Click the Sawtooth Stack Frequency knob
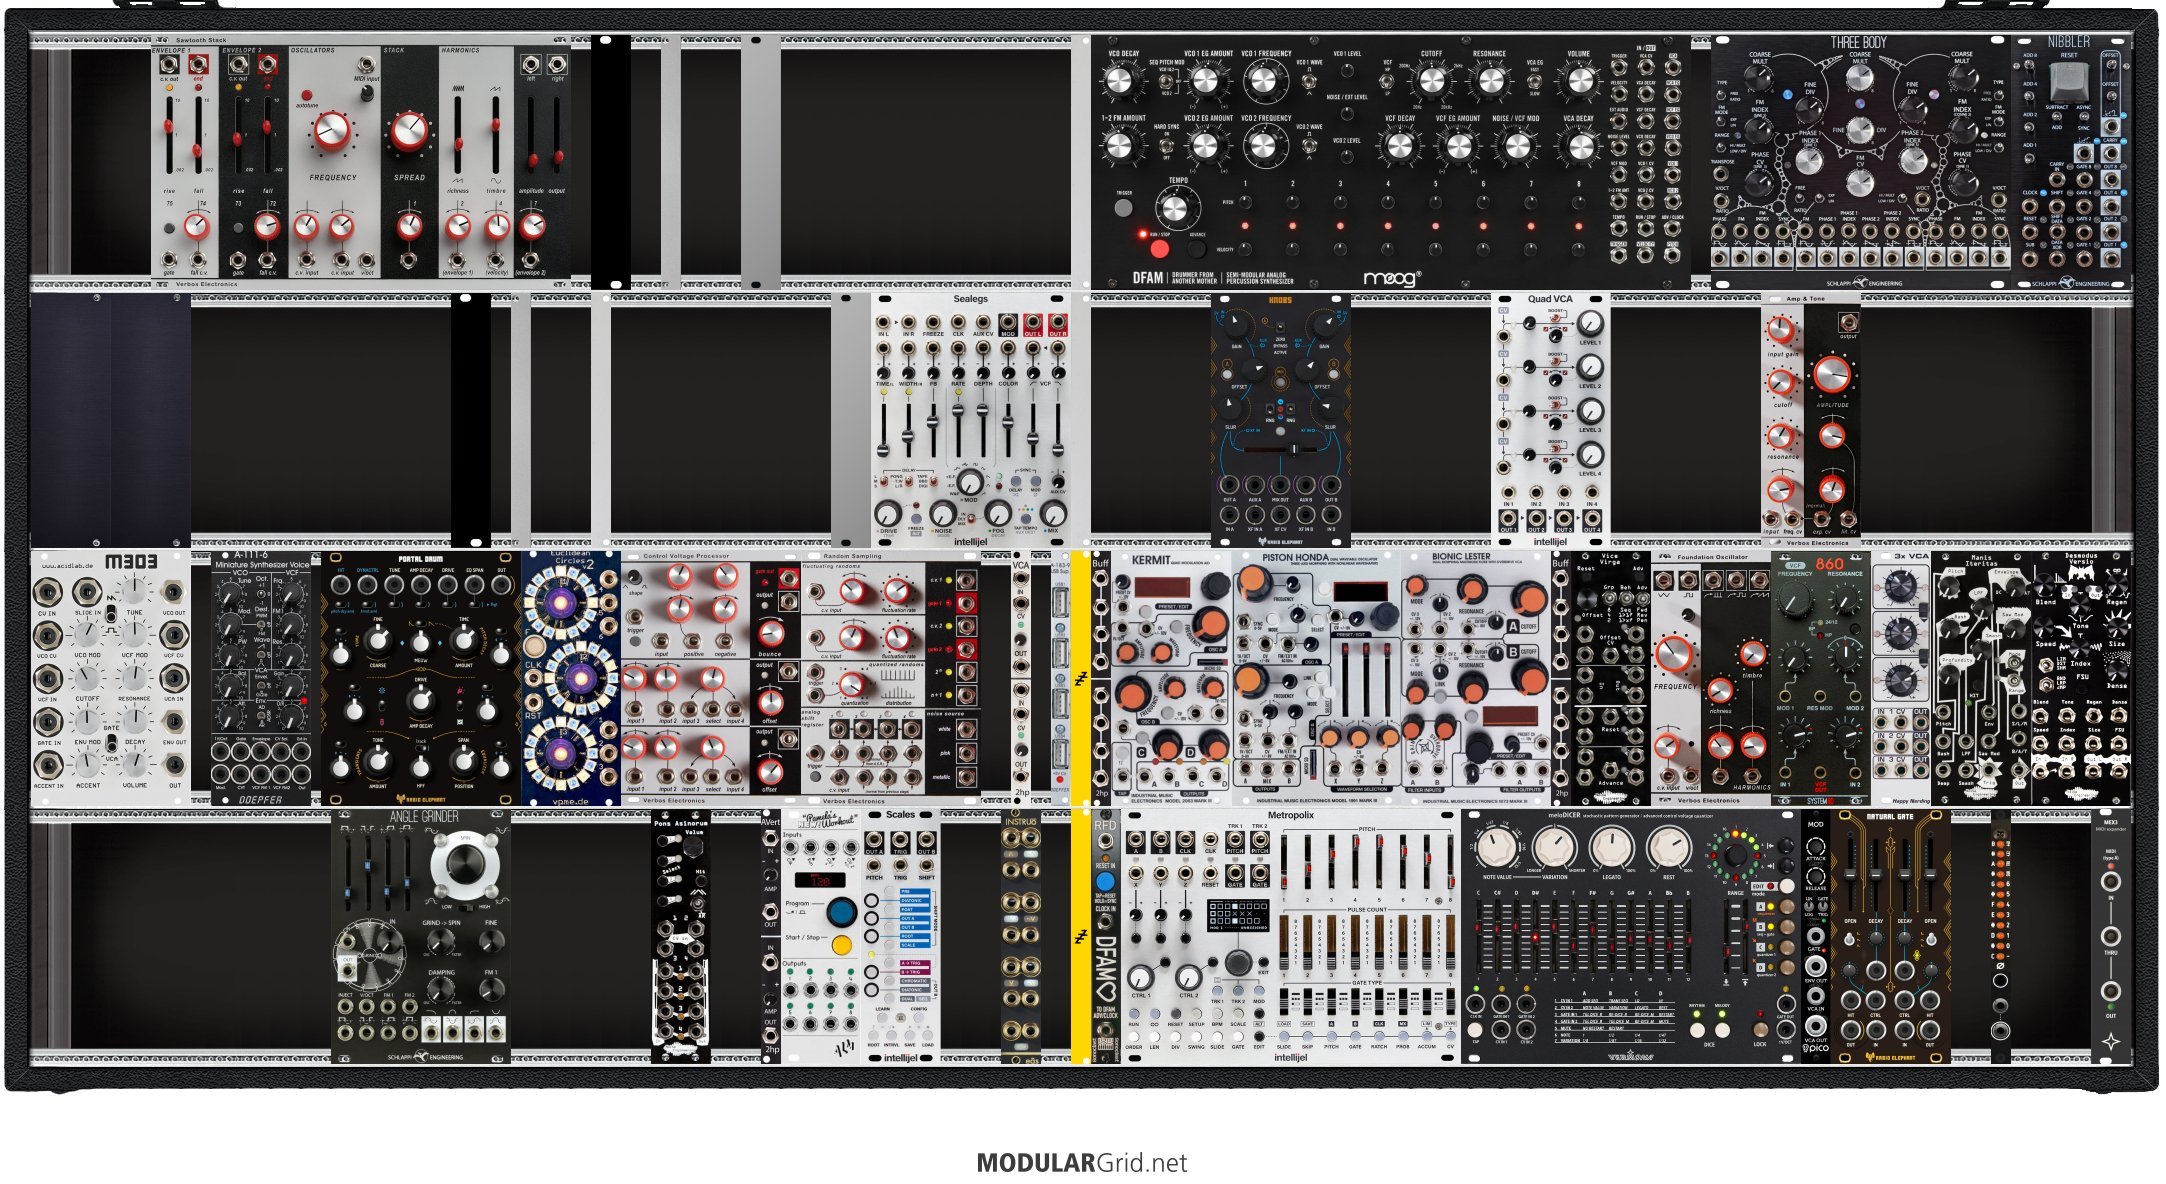 (x=332, y=131)
